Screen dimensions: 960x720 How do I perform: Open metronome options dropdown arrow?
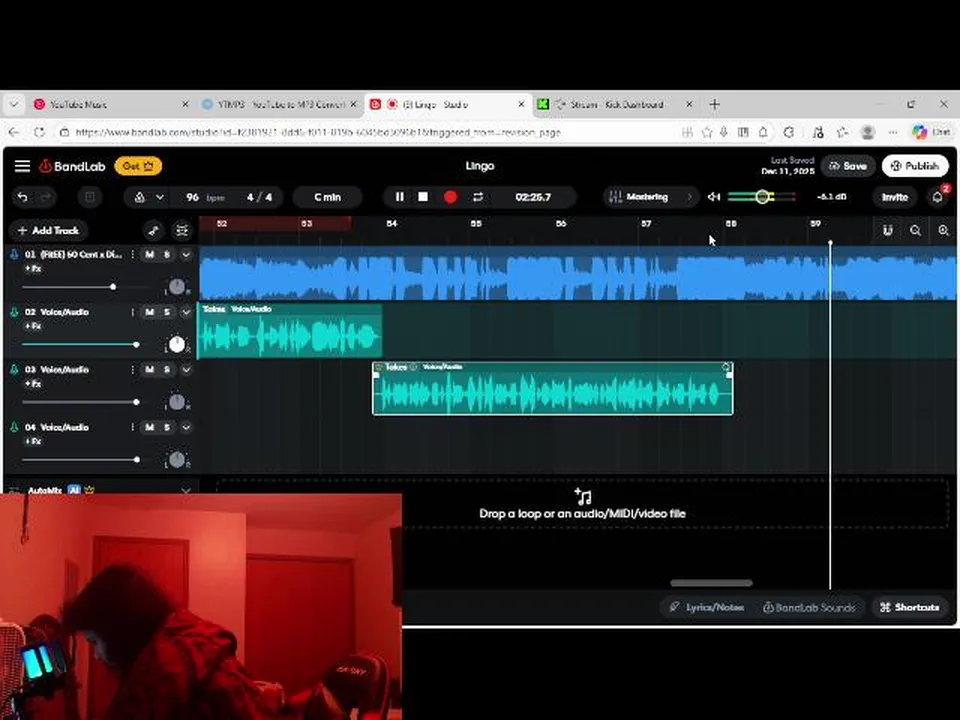pos(160,197)
